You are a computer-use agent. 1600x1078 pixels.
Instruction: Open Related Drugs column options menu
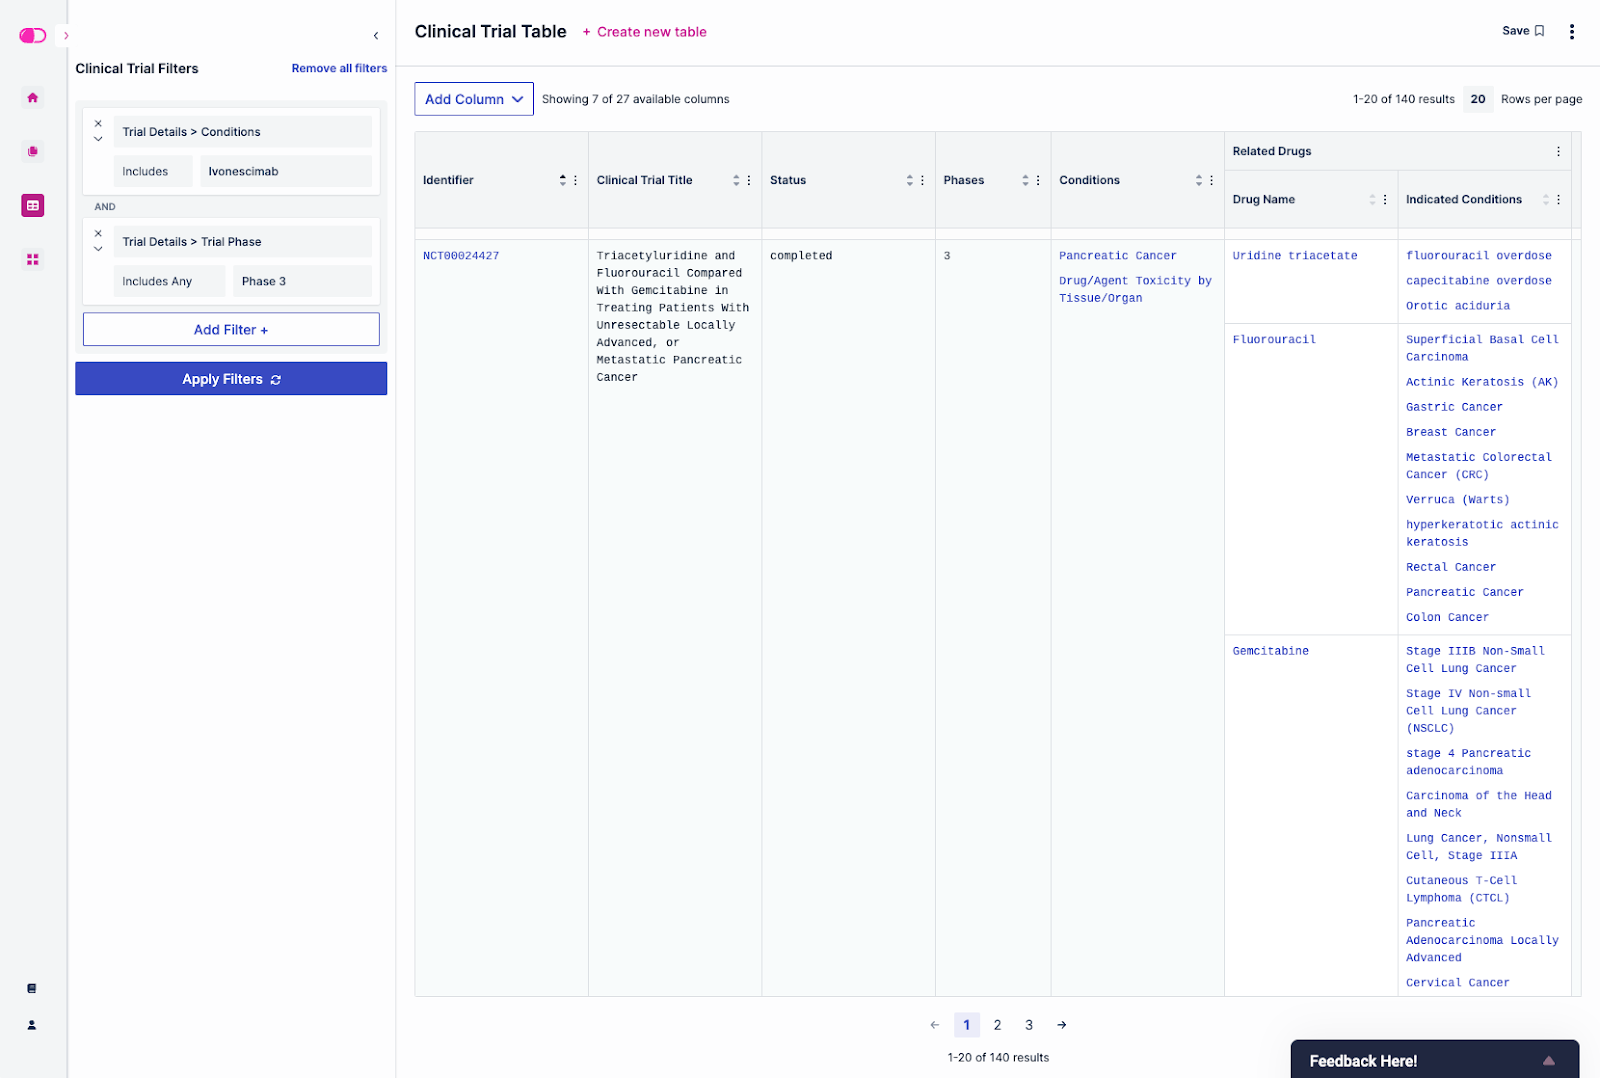coord(1558,152)
